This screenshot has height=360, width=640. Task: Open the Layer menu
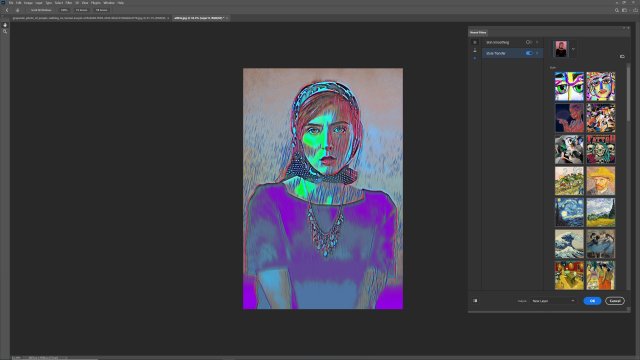point(39,3)
